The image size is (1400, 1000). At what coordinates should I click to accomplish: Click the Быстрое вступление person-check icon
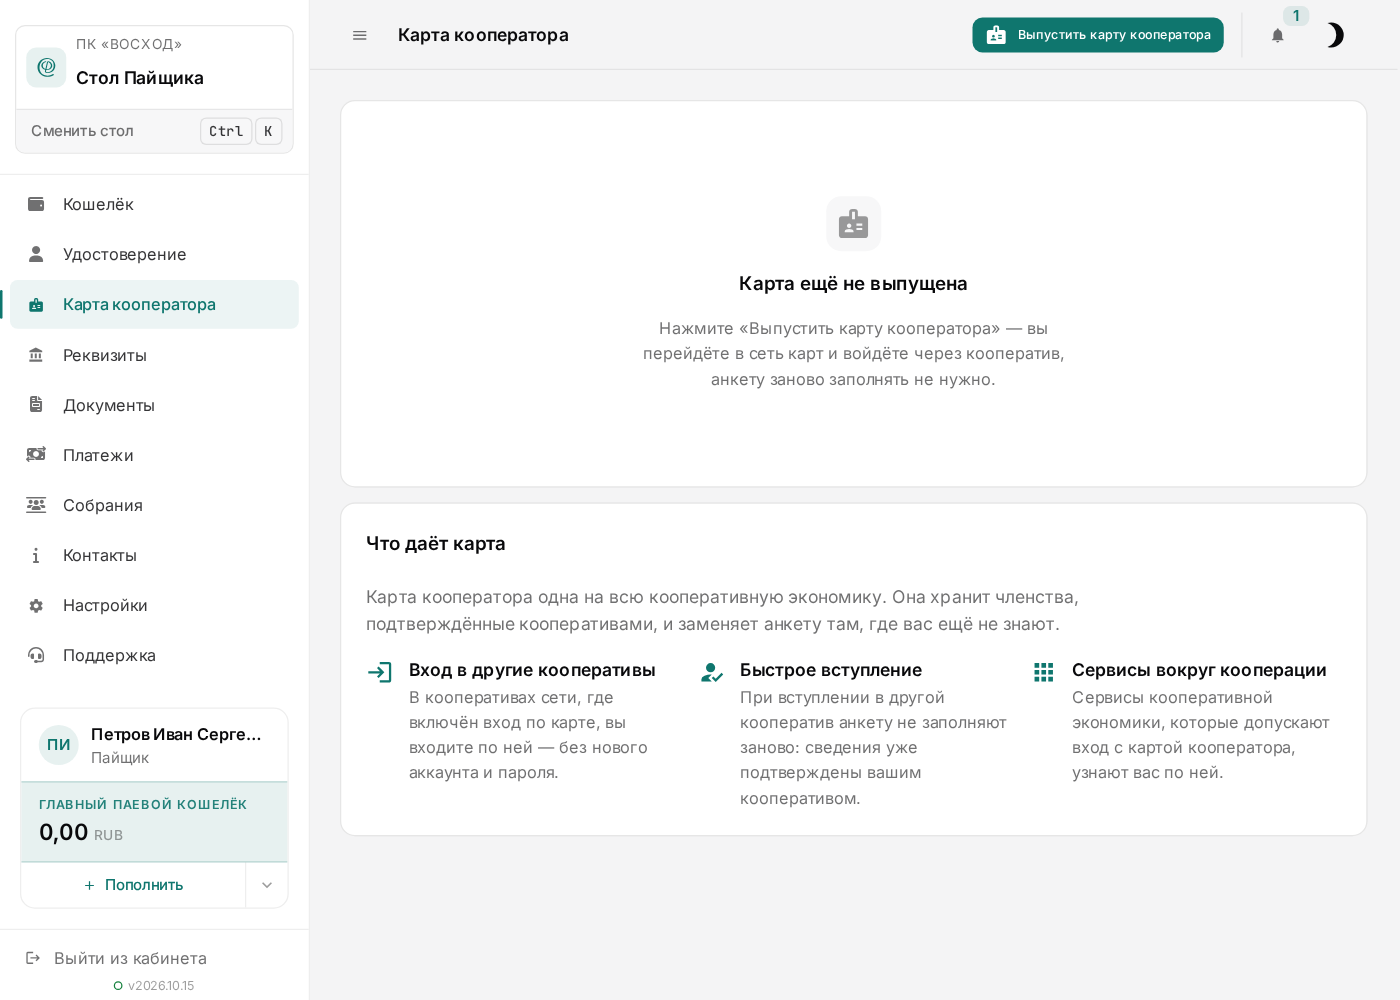[711, 672]
